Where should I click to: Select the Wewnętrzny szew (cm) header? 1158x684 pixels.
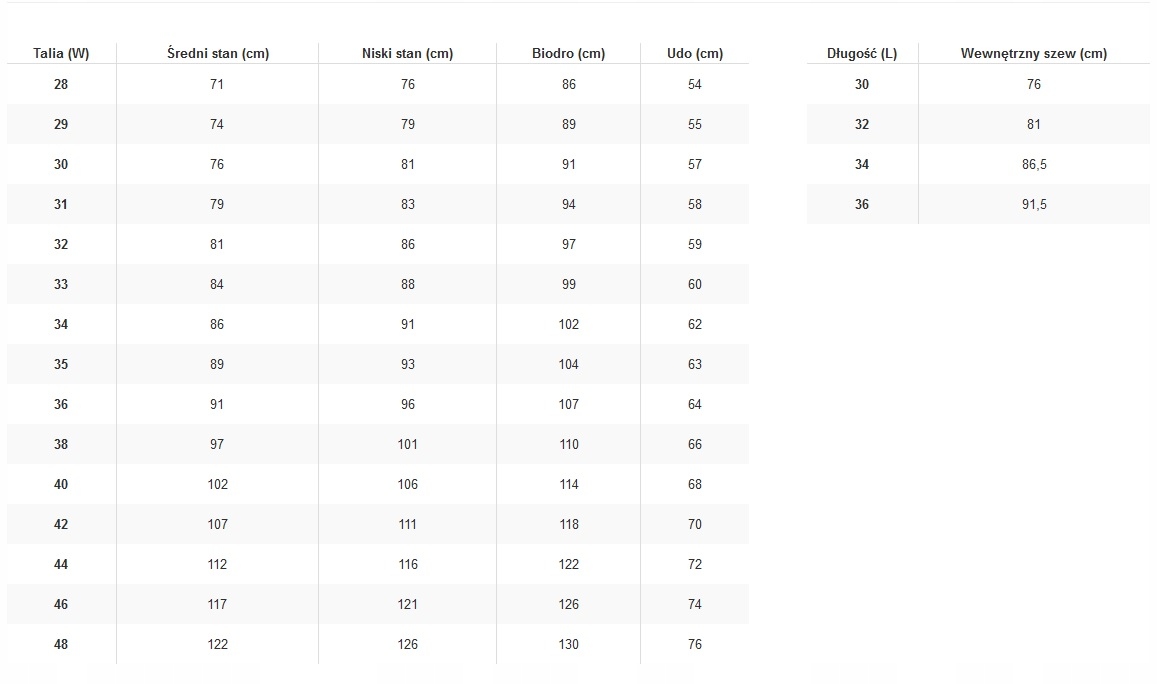click(x=1033, y=54)
